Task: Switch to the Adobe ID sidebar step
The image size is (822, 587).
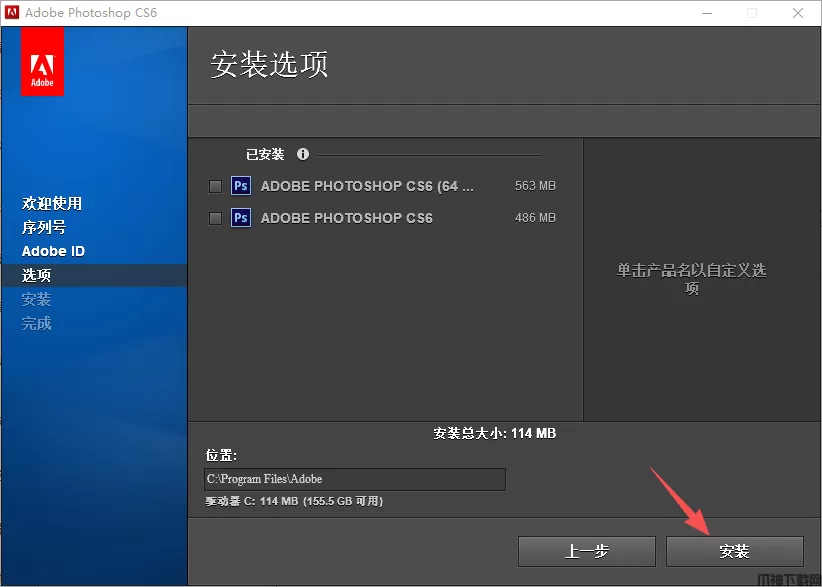Action: click(x=53, y=251)
